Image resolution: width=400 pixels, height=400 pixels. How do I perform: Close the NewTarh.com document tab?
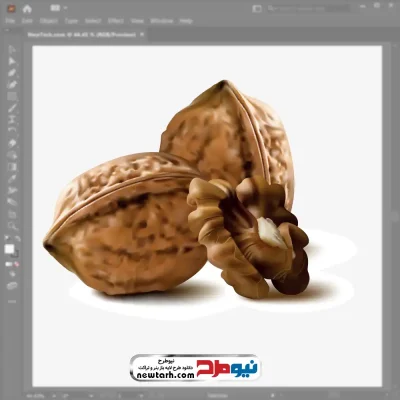(x=142, y=34)
